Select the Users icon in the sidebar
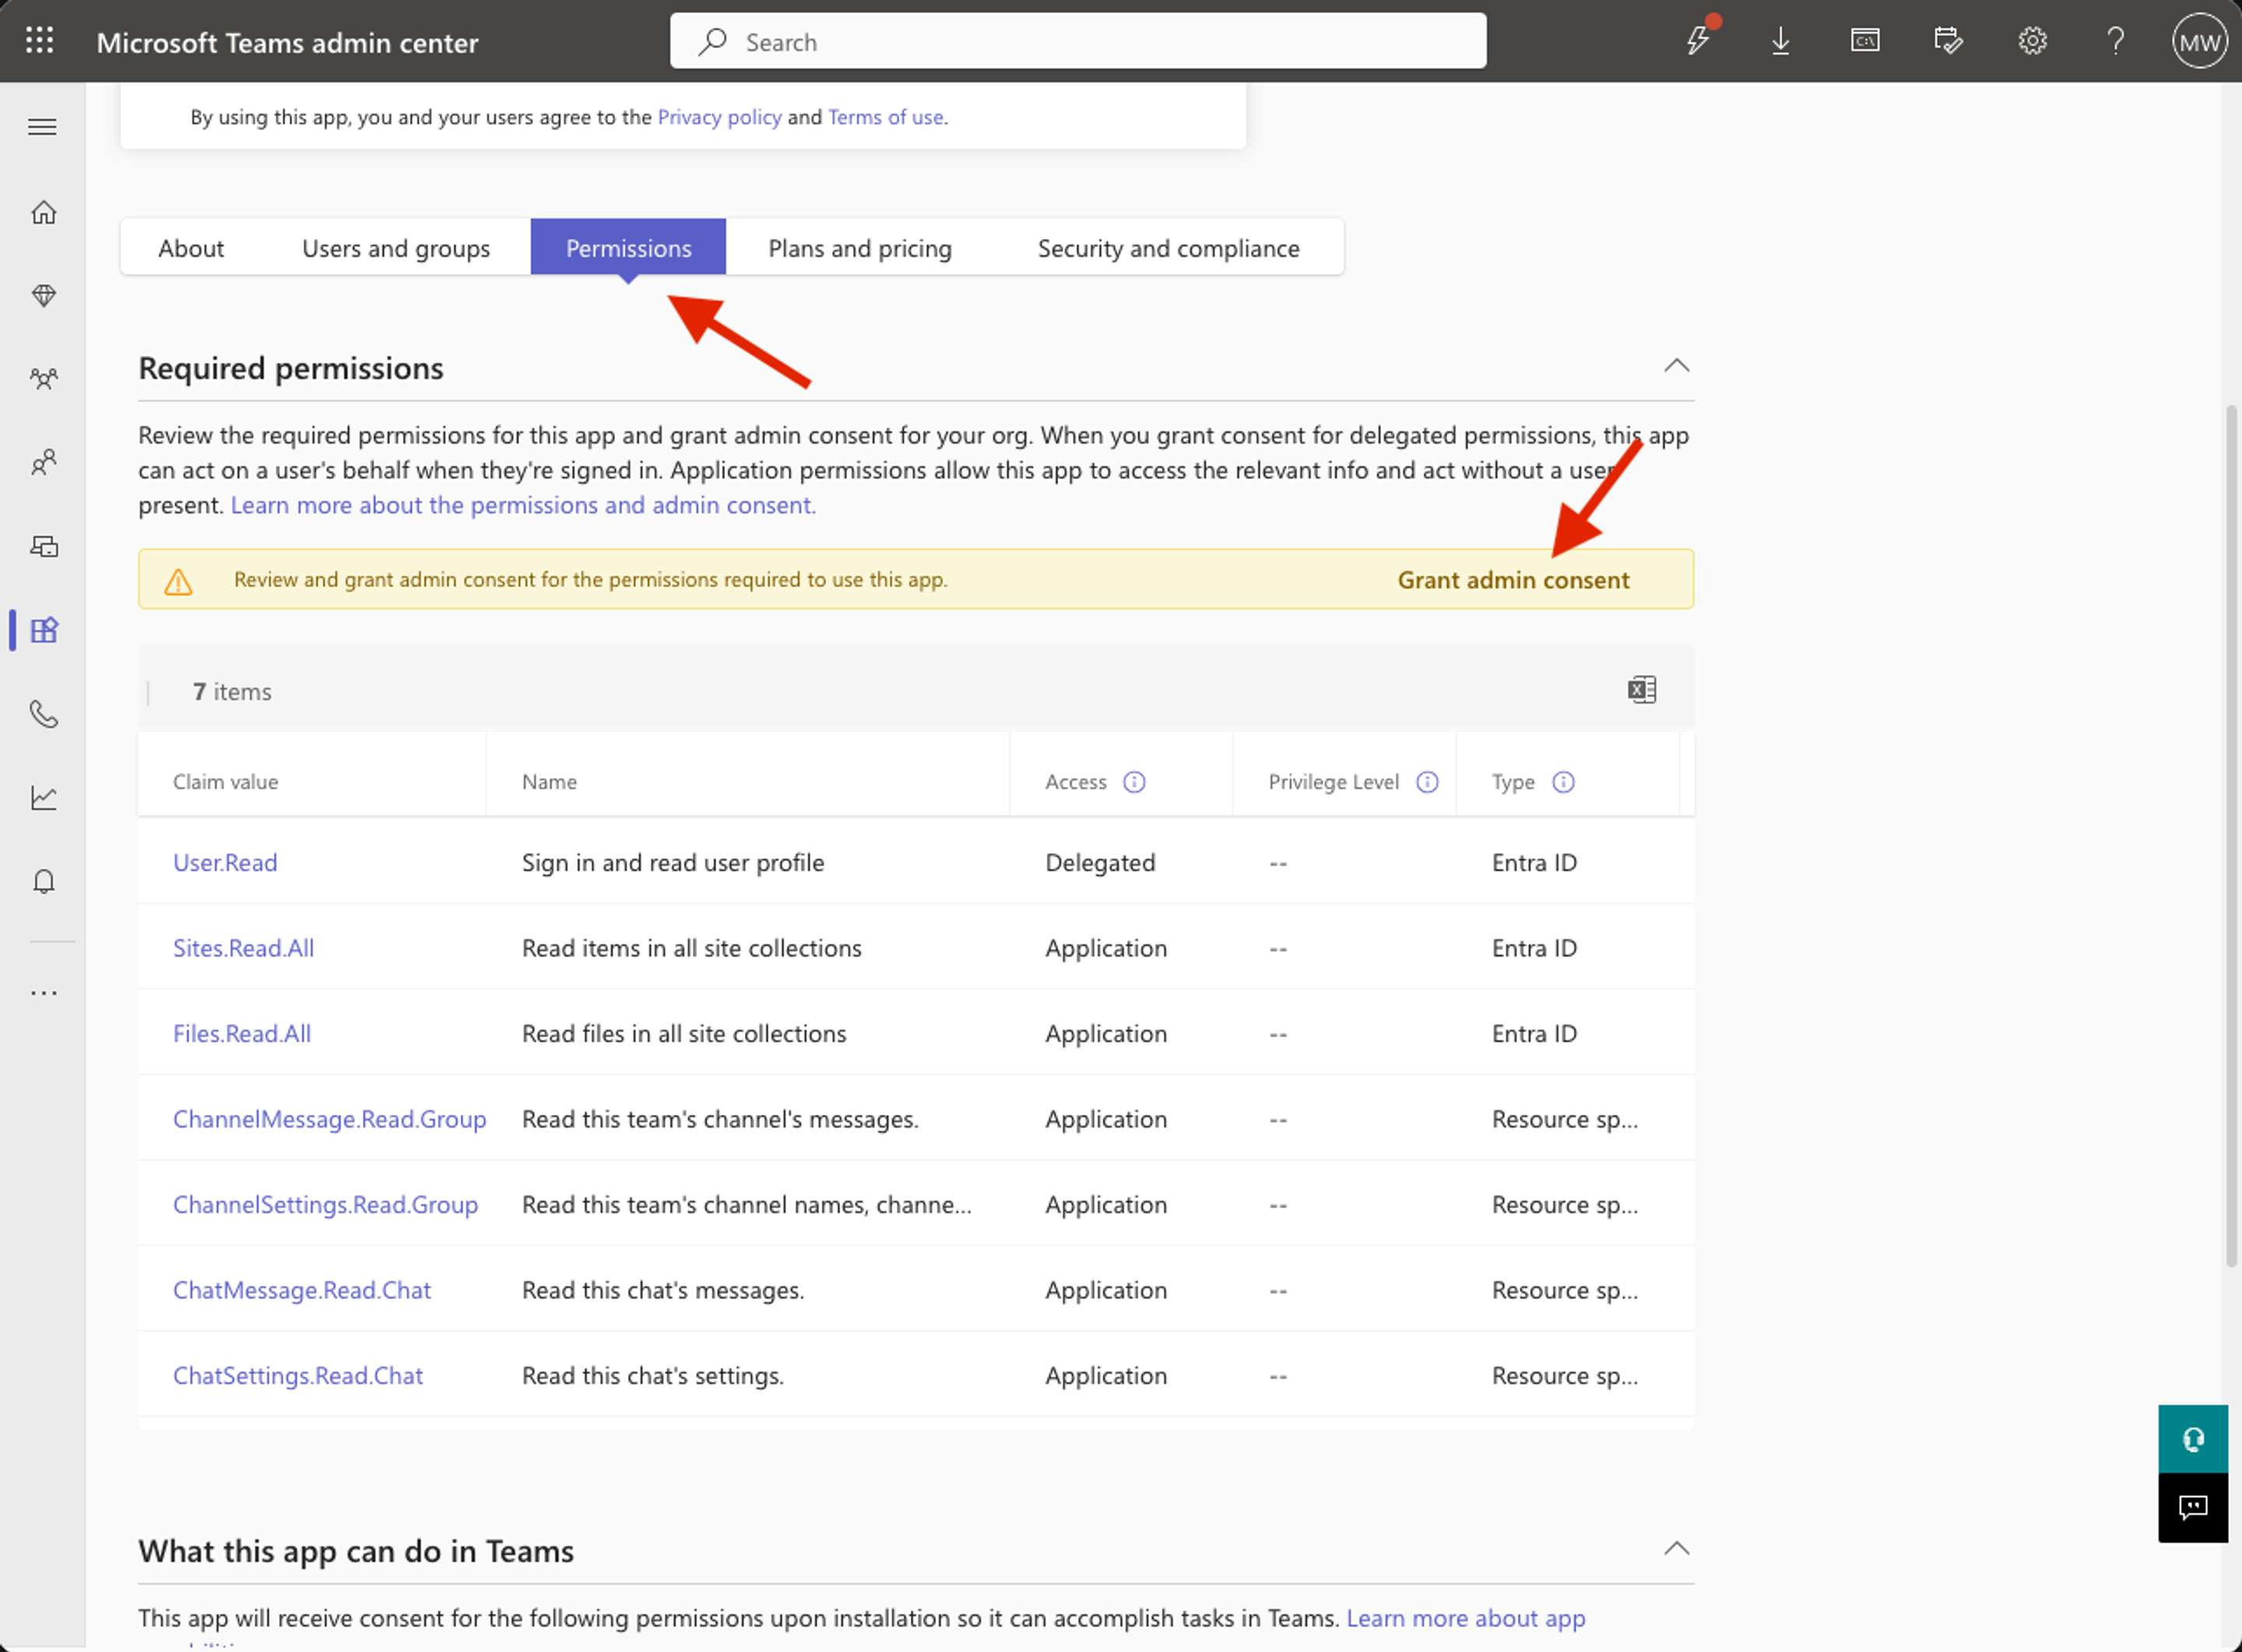 click(x=44, y=462)
